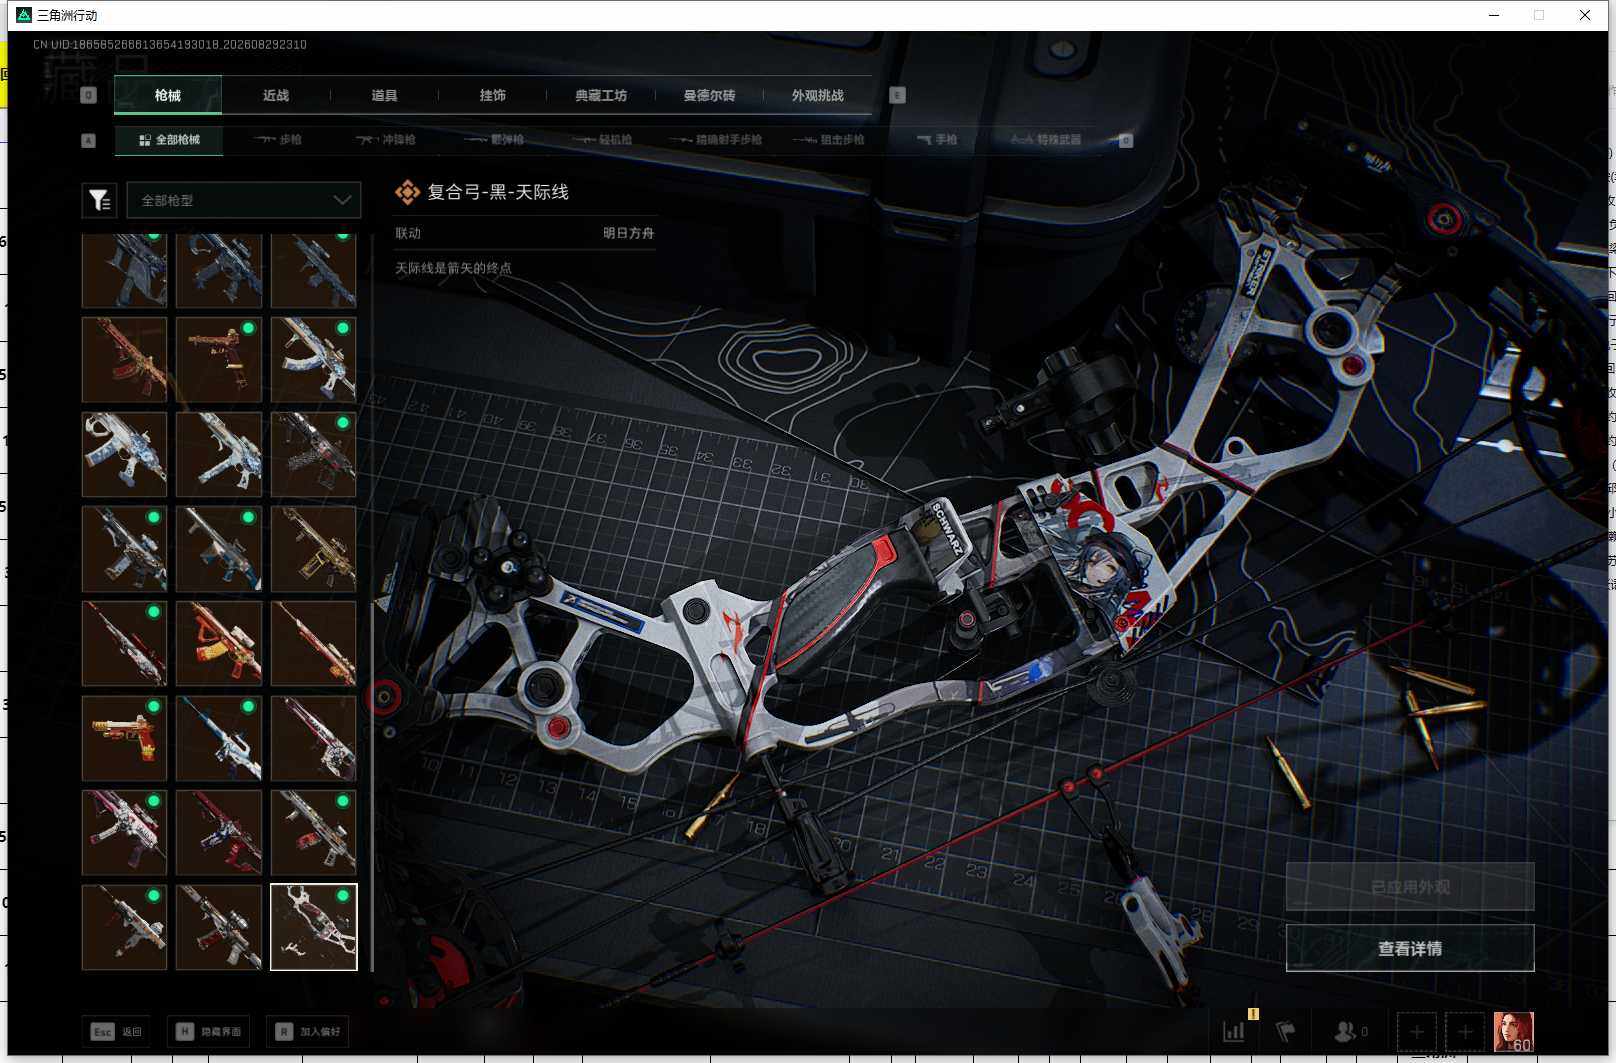Image resolution: width=1616 pixels, height=1063 pixels.
Task: Select the orange and gold SMG skin thumbnail
Action: point(219,644)
